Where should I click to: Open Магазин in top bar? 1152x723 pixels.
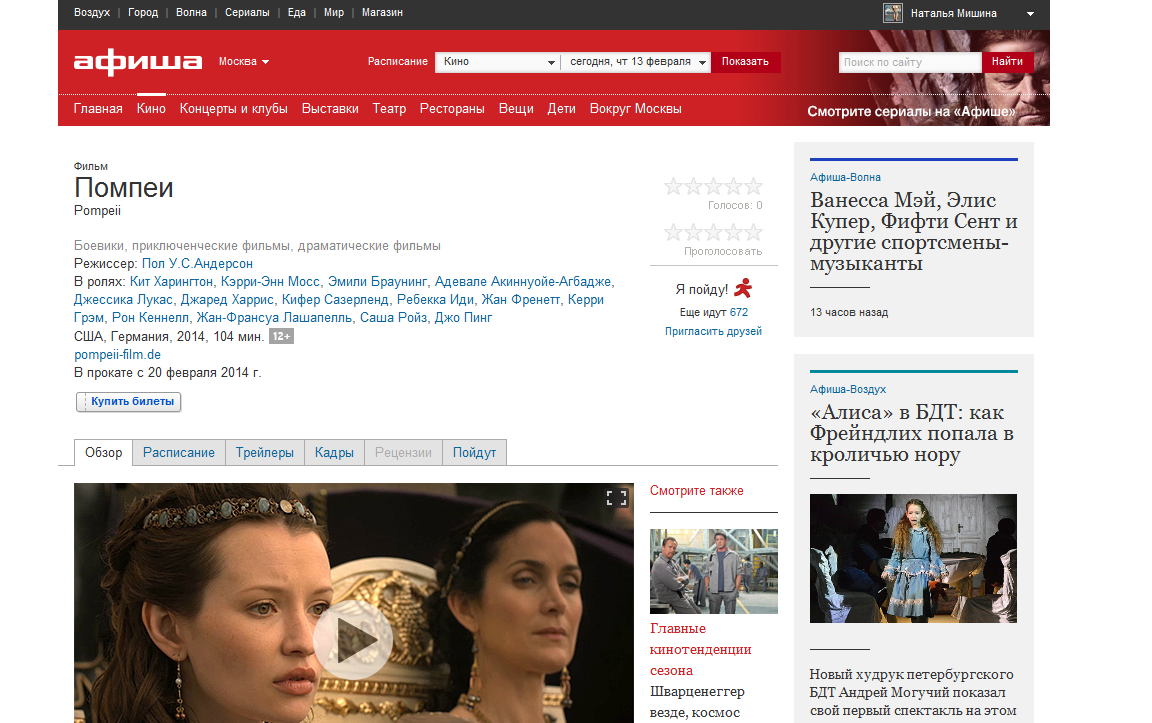(x=382, y=12)
